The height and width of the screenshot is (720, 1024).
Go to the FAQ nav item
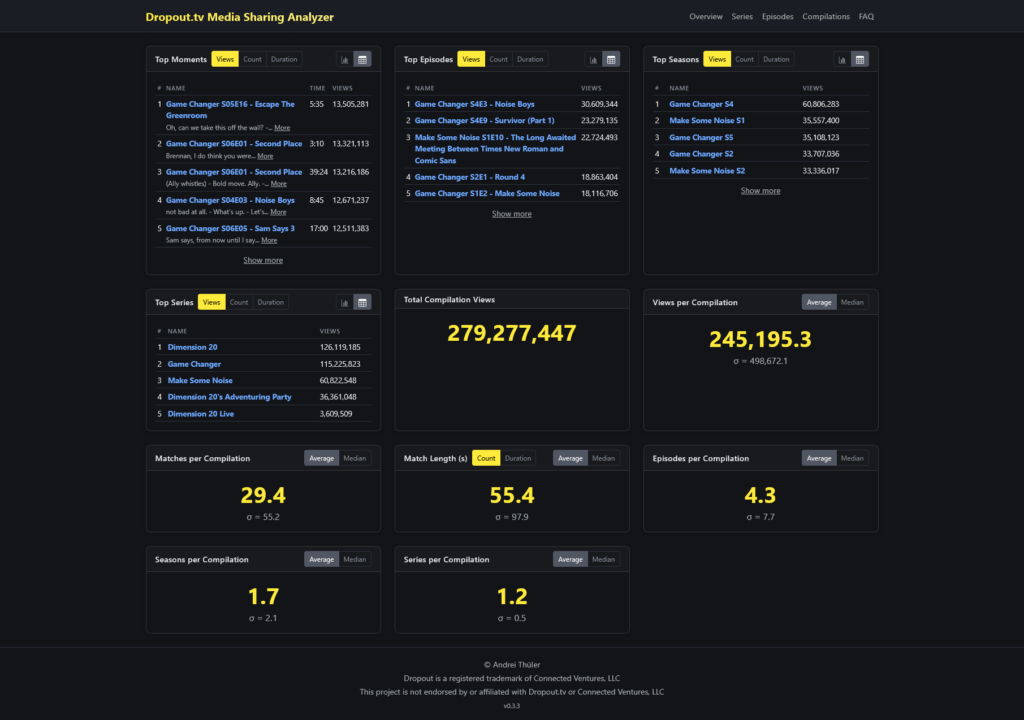coord(866,17)
